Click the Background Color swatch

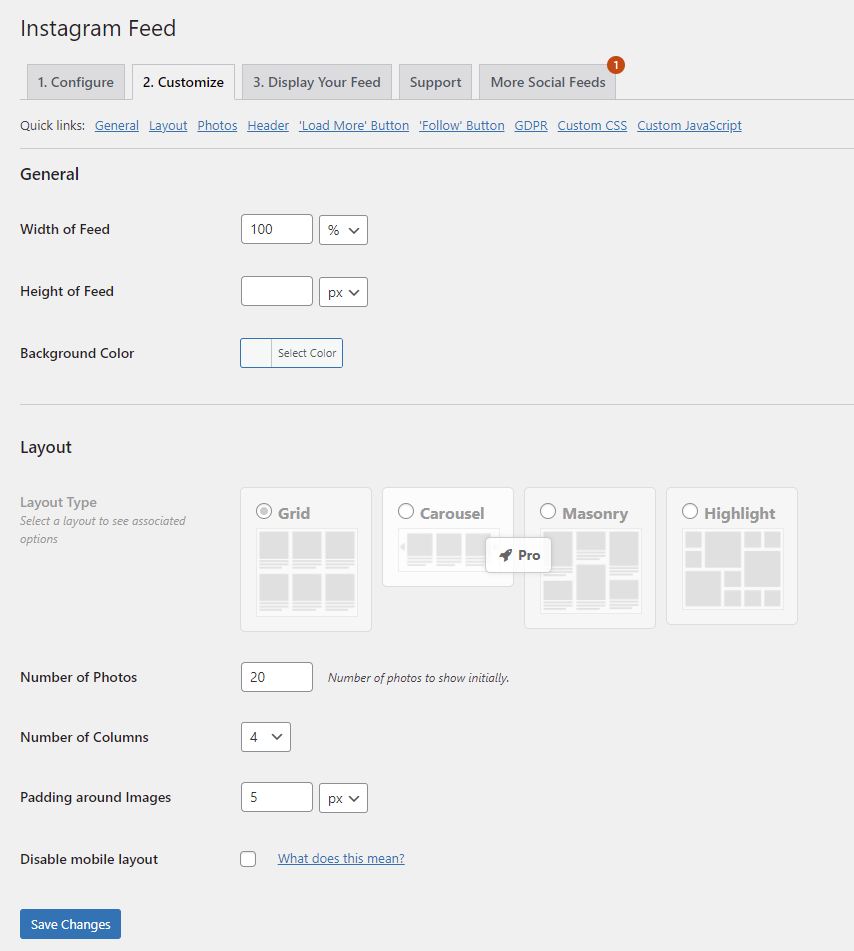(x=256, y=353)
